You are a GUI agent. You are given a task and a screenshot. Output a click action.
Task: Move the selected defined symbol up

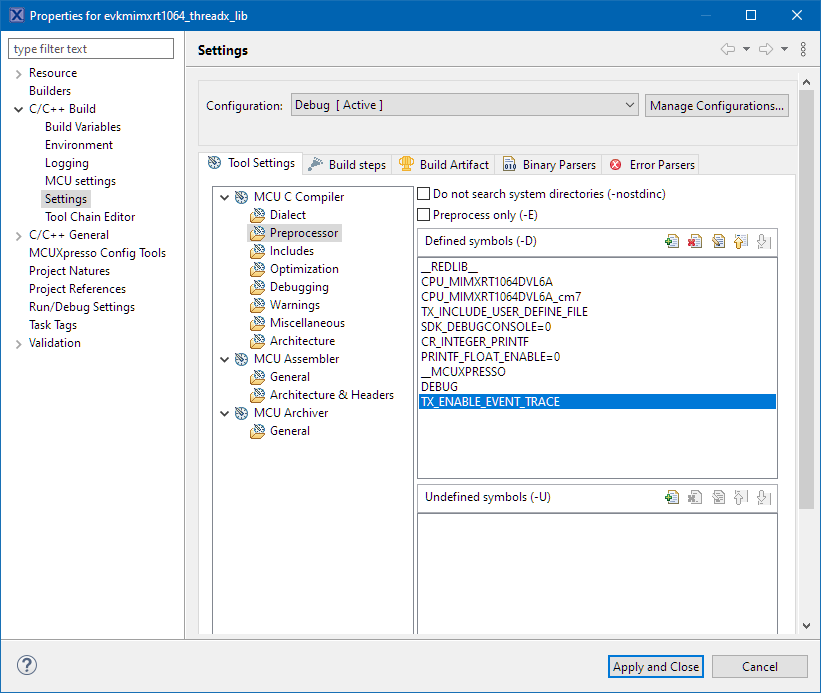pos(741,241)
